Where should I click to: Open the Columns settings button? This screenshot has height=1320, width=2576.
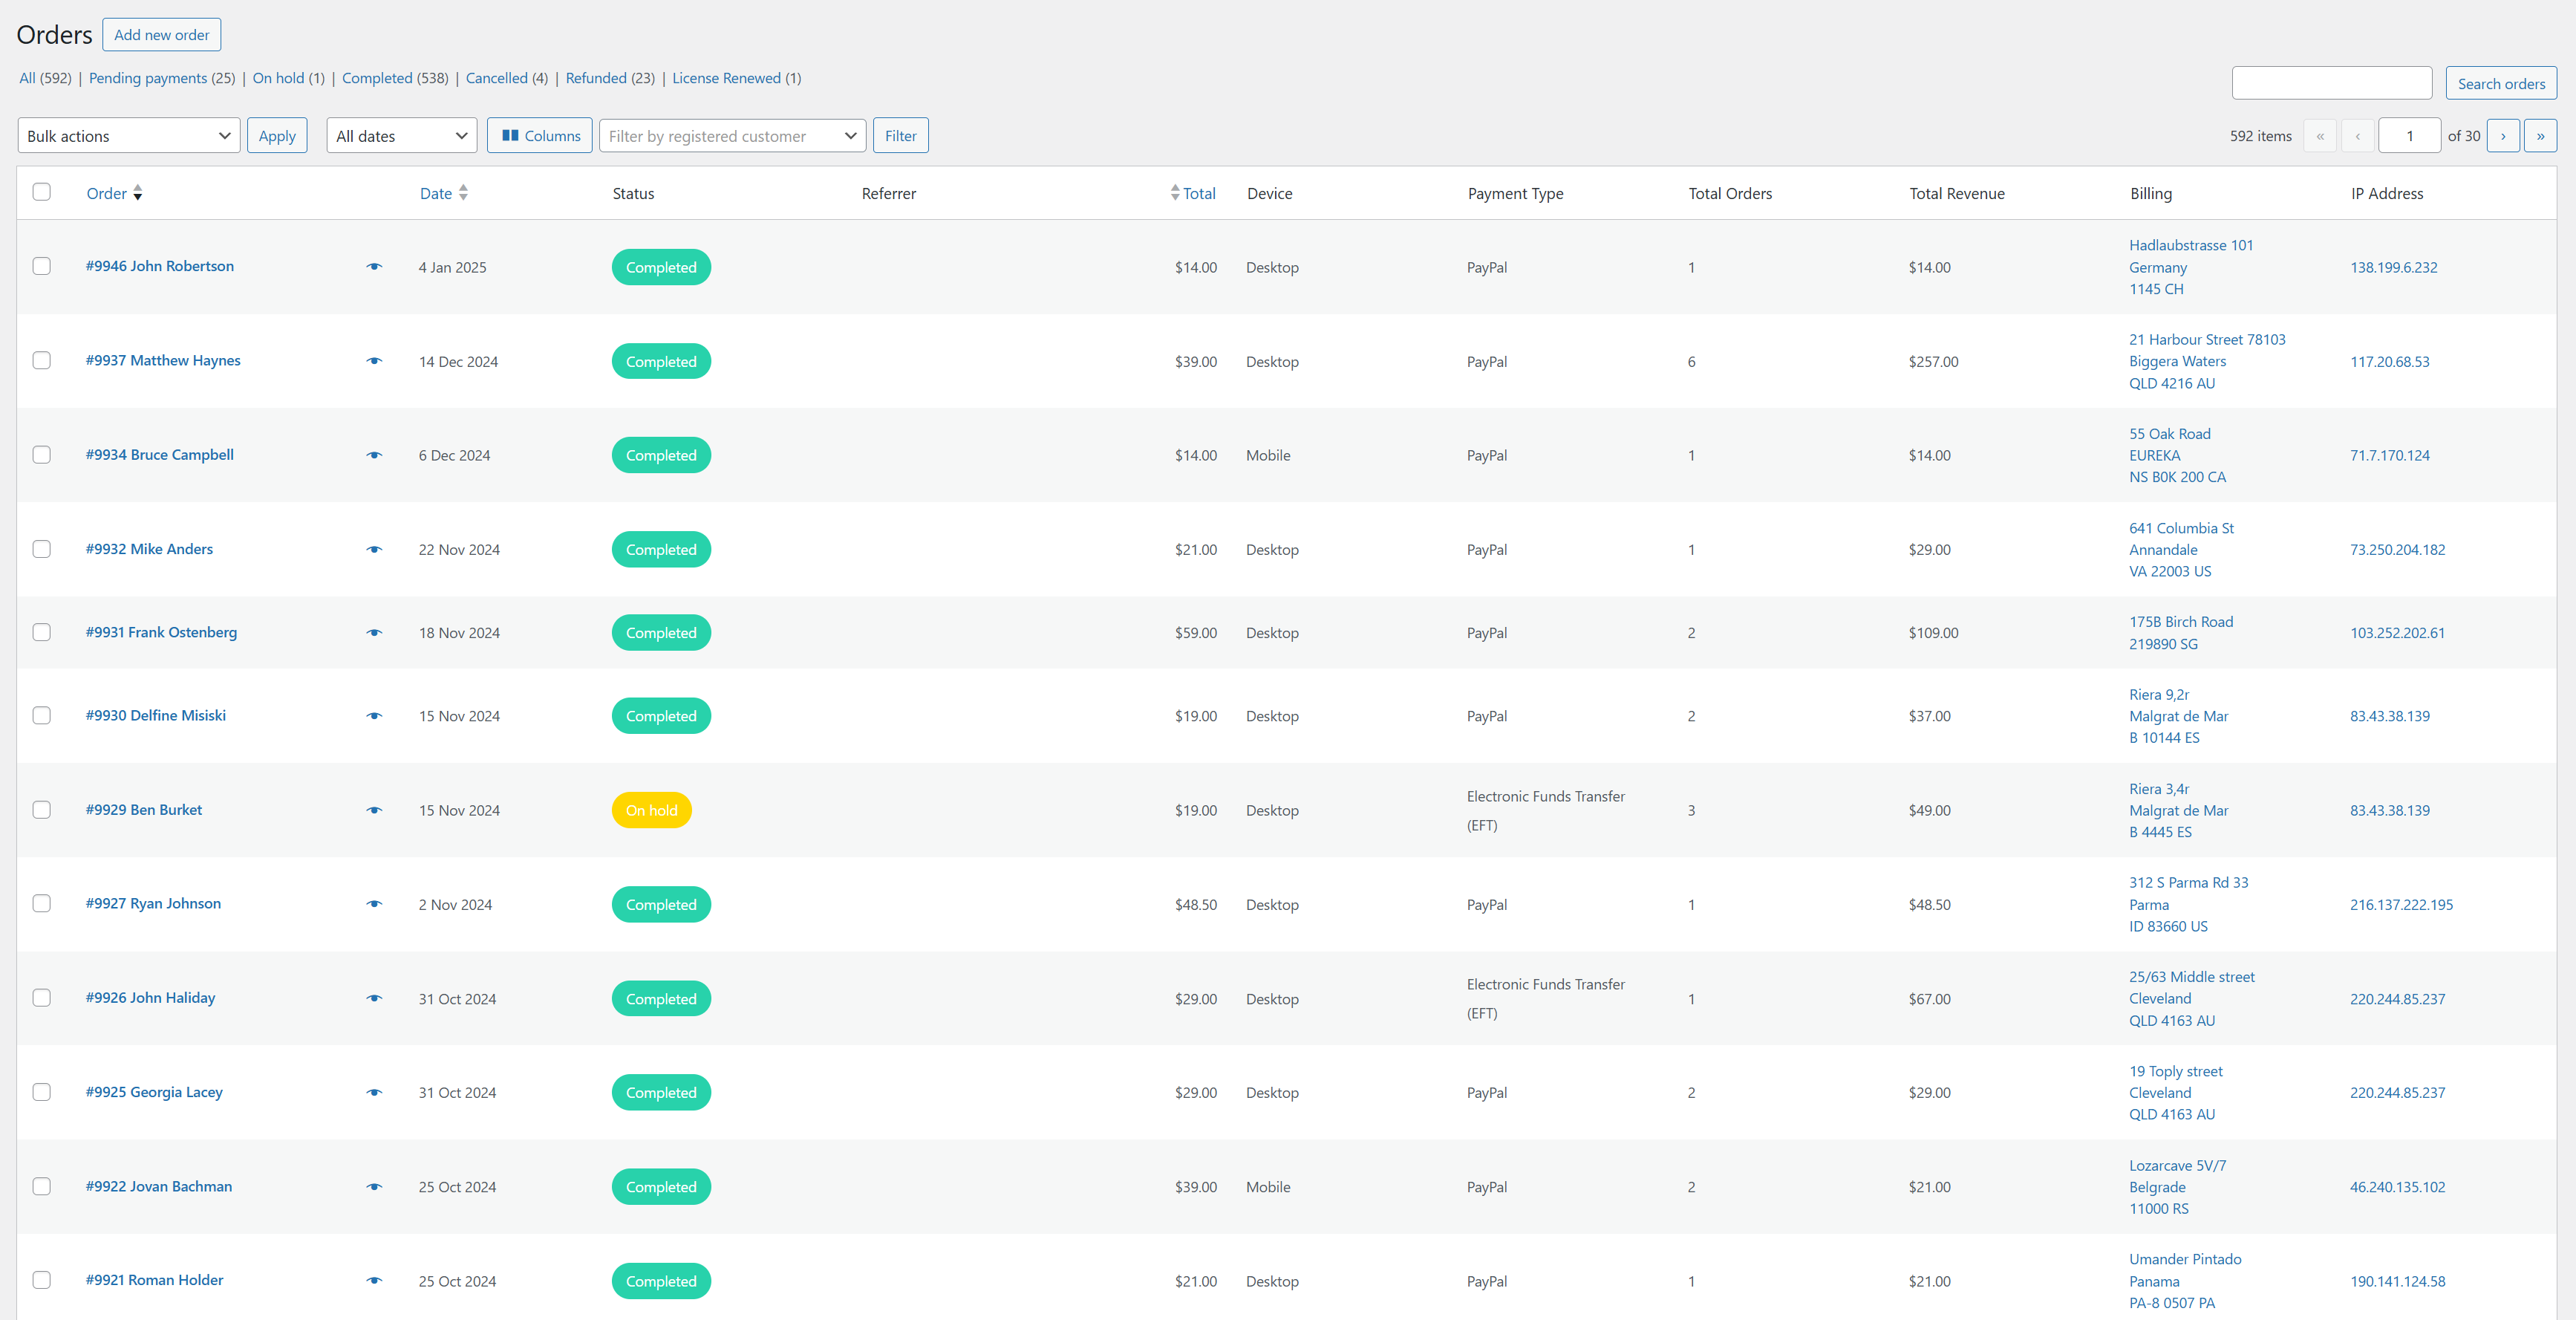point(541,136)
